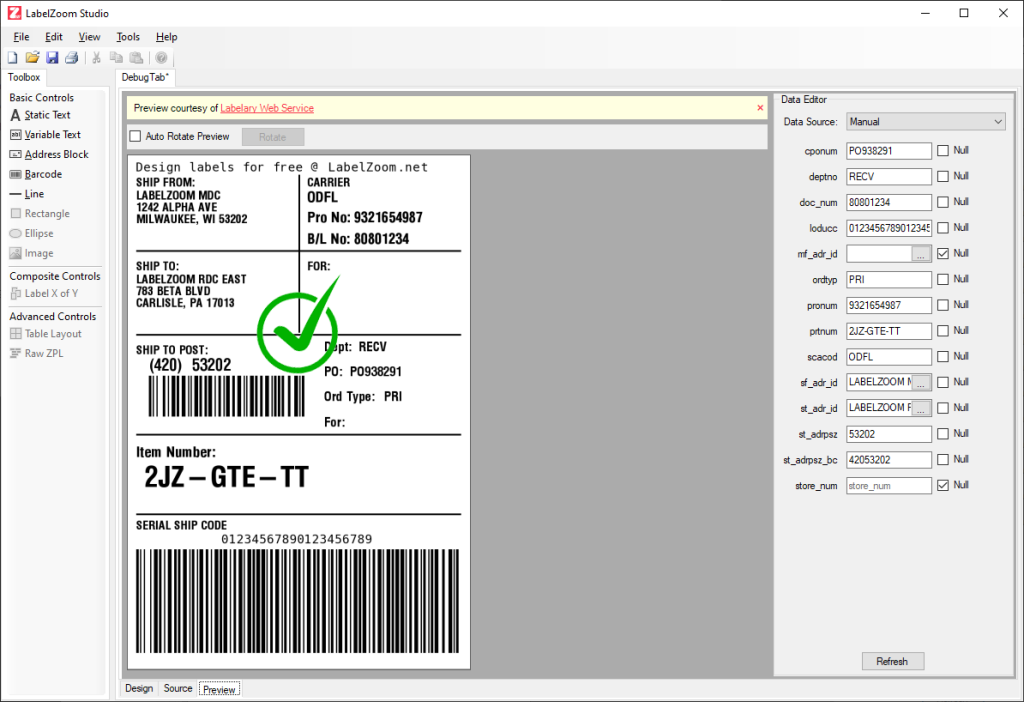Image resolution: width=1024 pixels, height=702 pixels.
Task: Check Null for st_adrpsz_bc
Action: tap(943, 460)
